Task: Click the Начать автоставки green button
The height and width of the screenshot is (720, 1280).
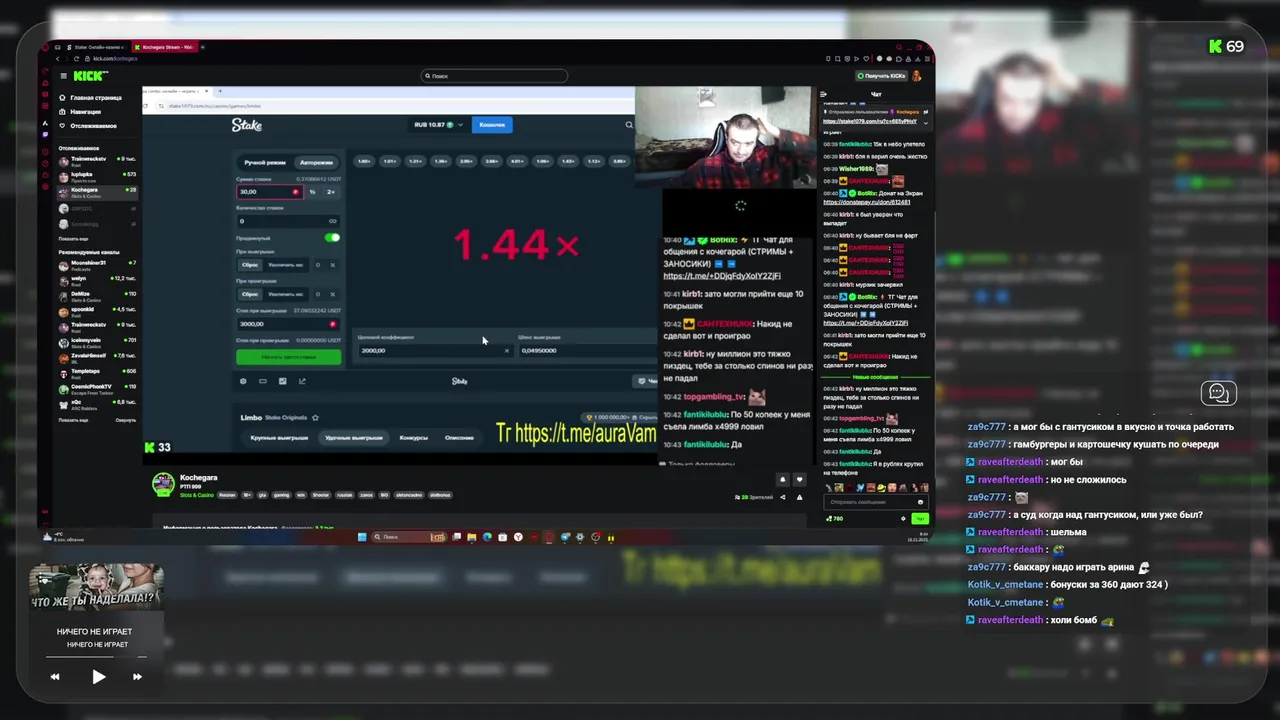Action: 288,357
